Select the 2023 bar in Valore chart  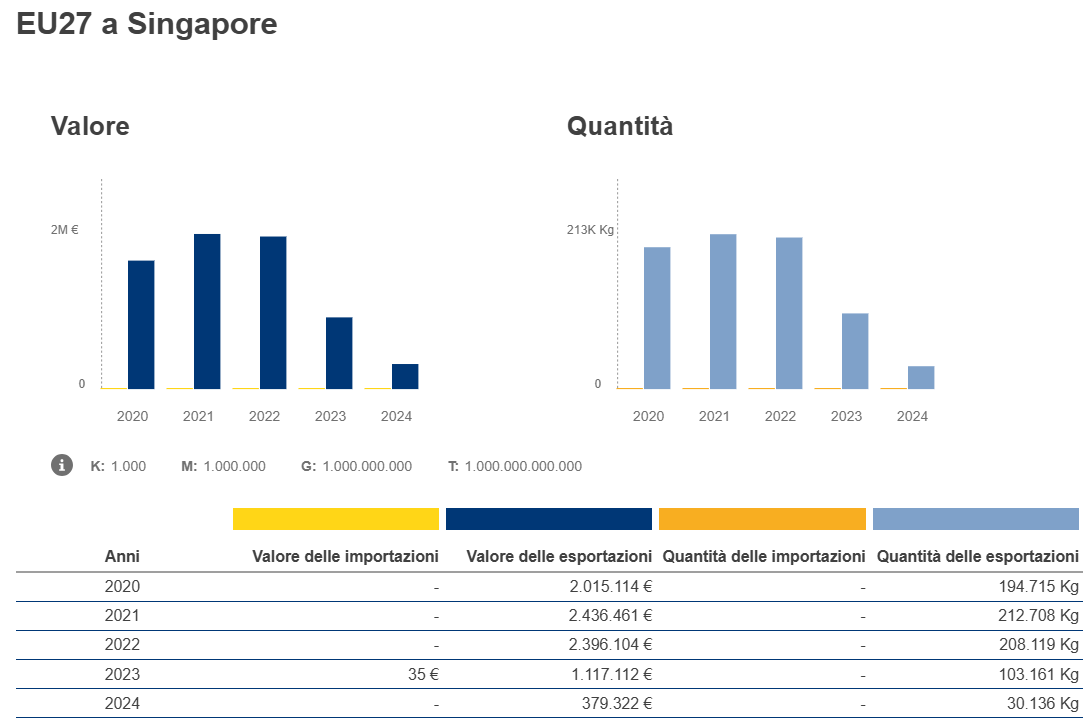tap(339, 352)
